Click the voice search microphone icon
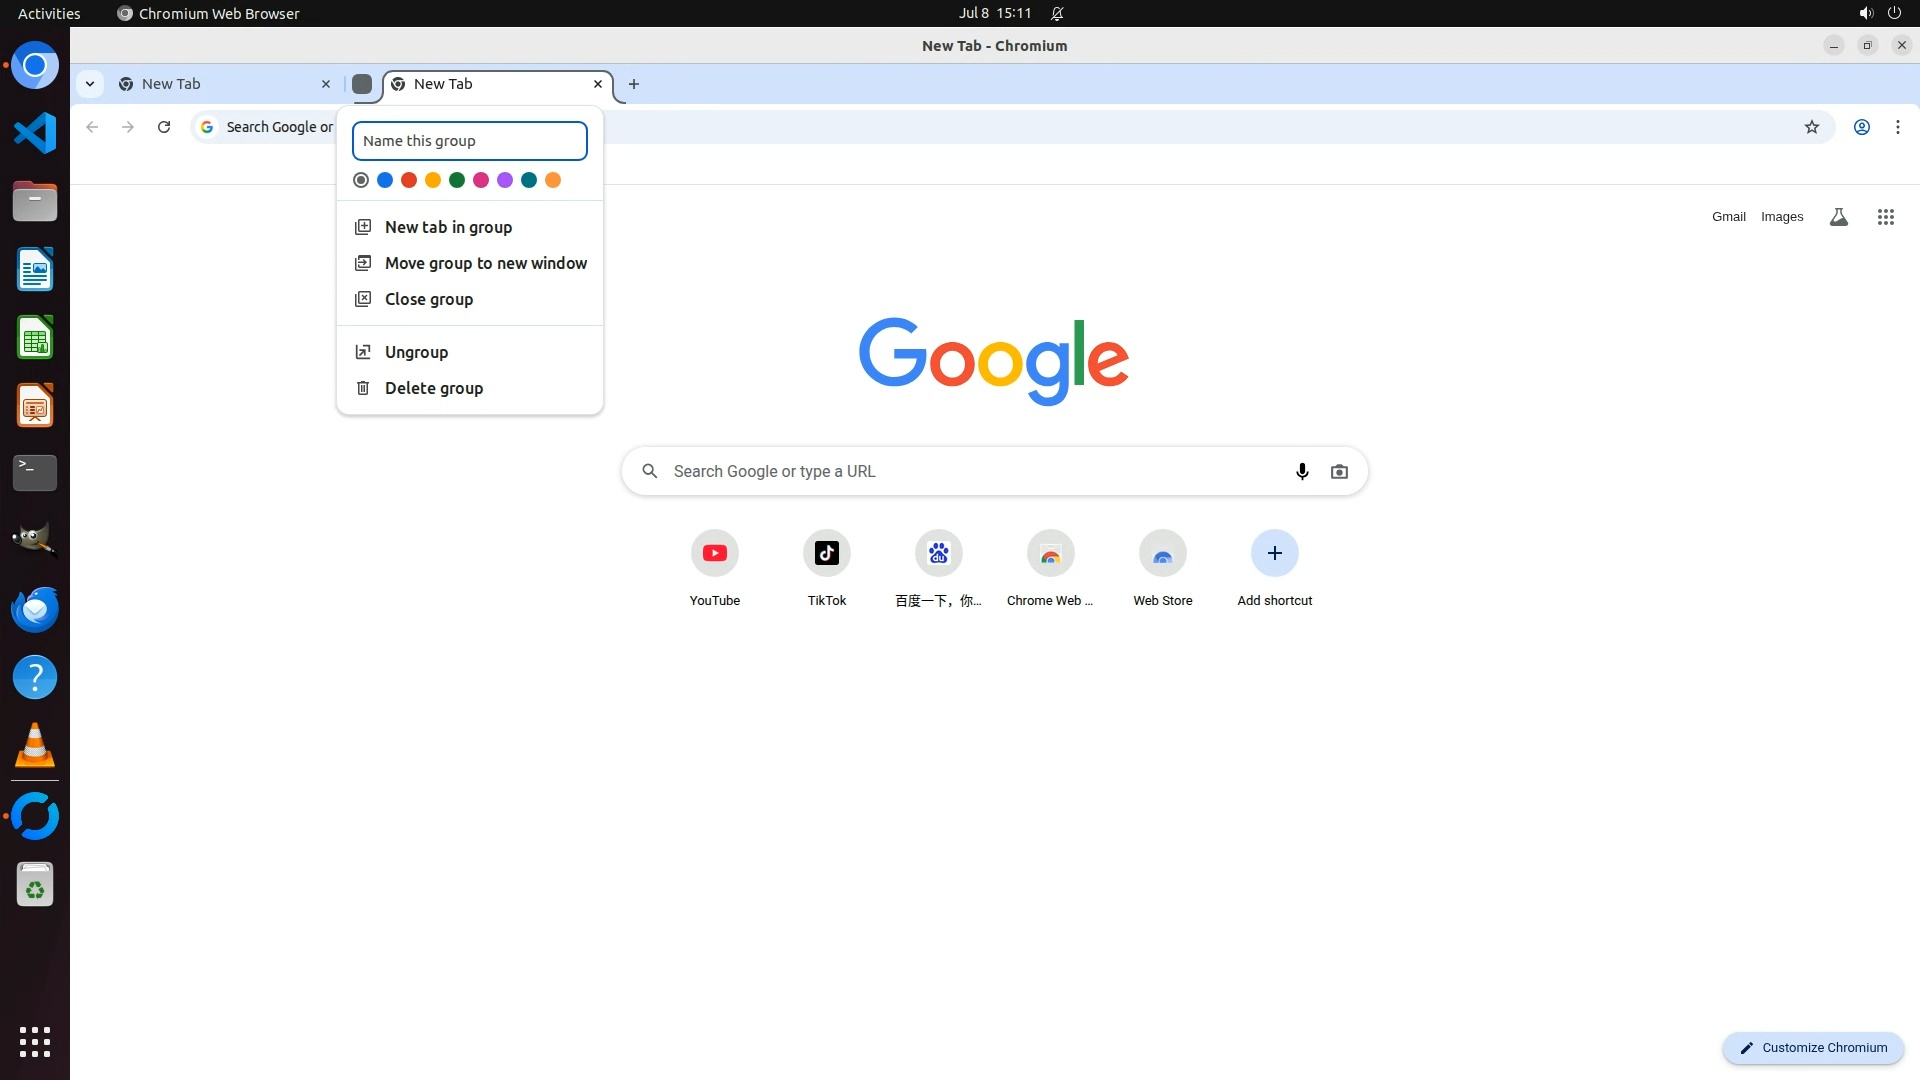Screen dimensions: 1920x1080 [x=1302, y=471]
